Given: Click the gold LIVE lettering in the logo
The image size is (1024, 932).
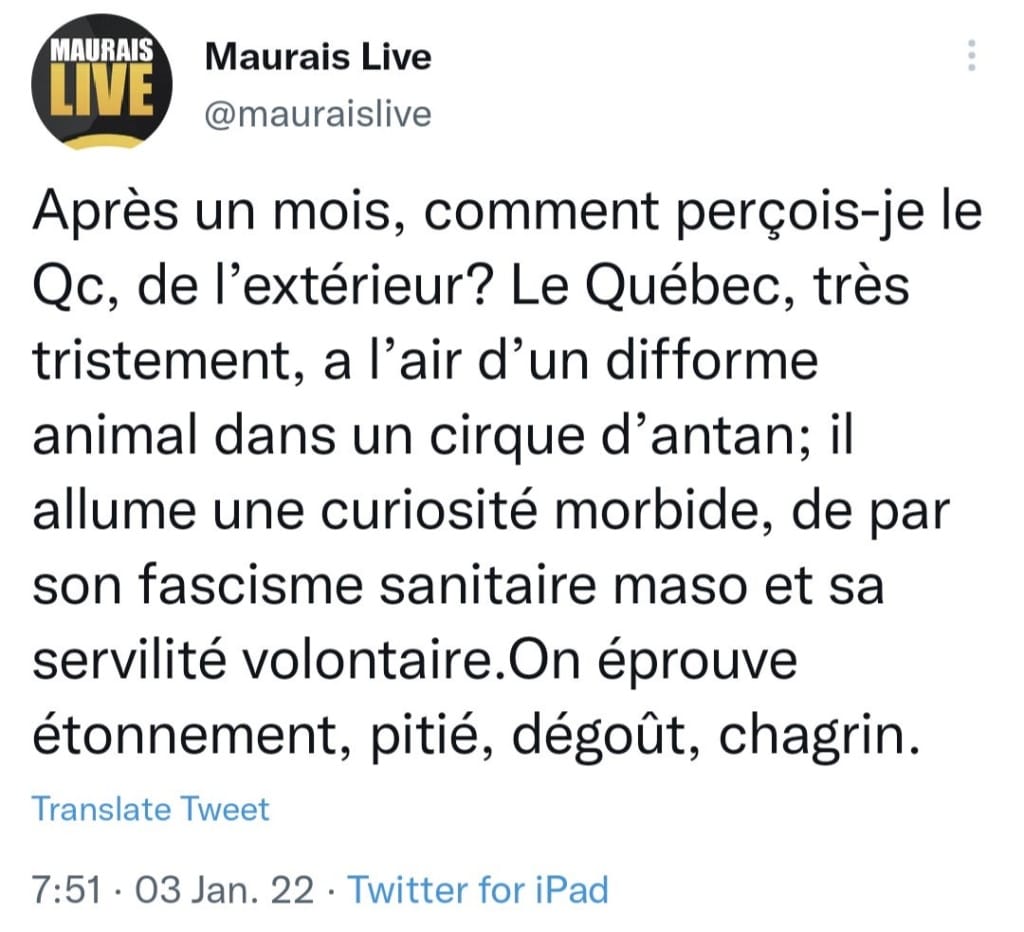Looking at the screenshot, I should [102, 91].
